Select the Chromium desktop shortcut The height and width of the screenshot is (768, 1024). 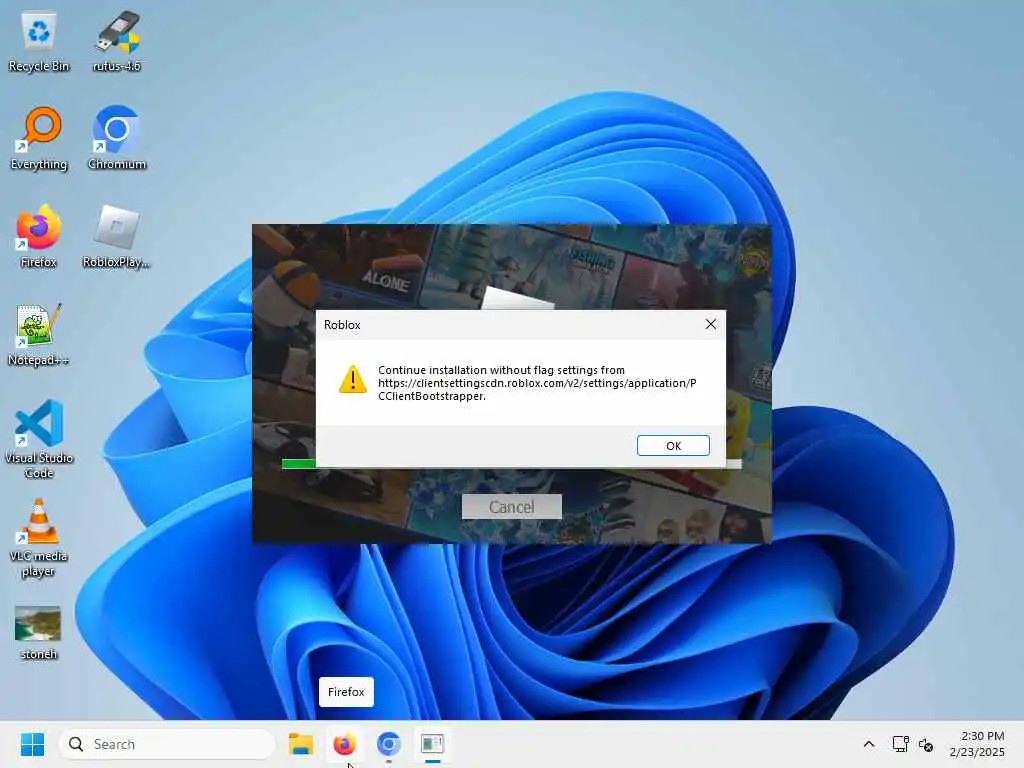117,139
